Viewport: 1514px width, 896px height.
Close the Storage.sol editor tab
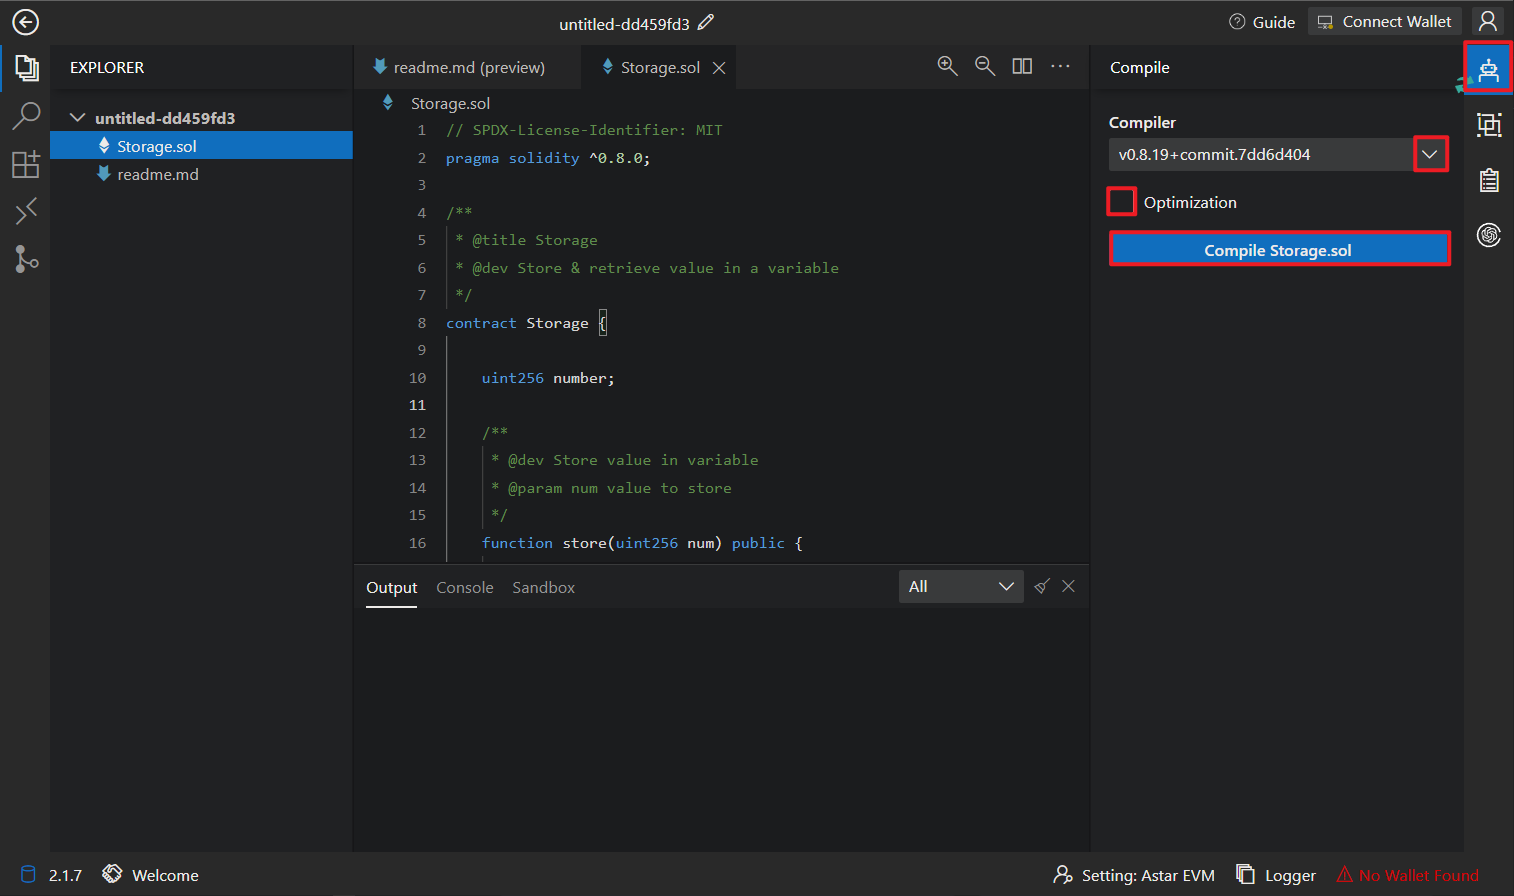(719, 68)
